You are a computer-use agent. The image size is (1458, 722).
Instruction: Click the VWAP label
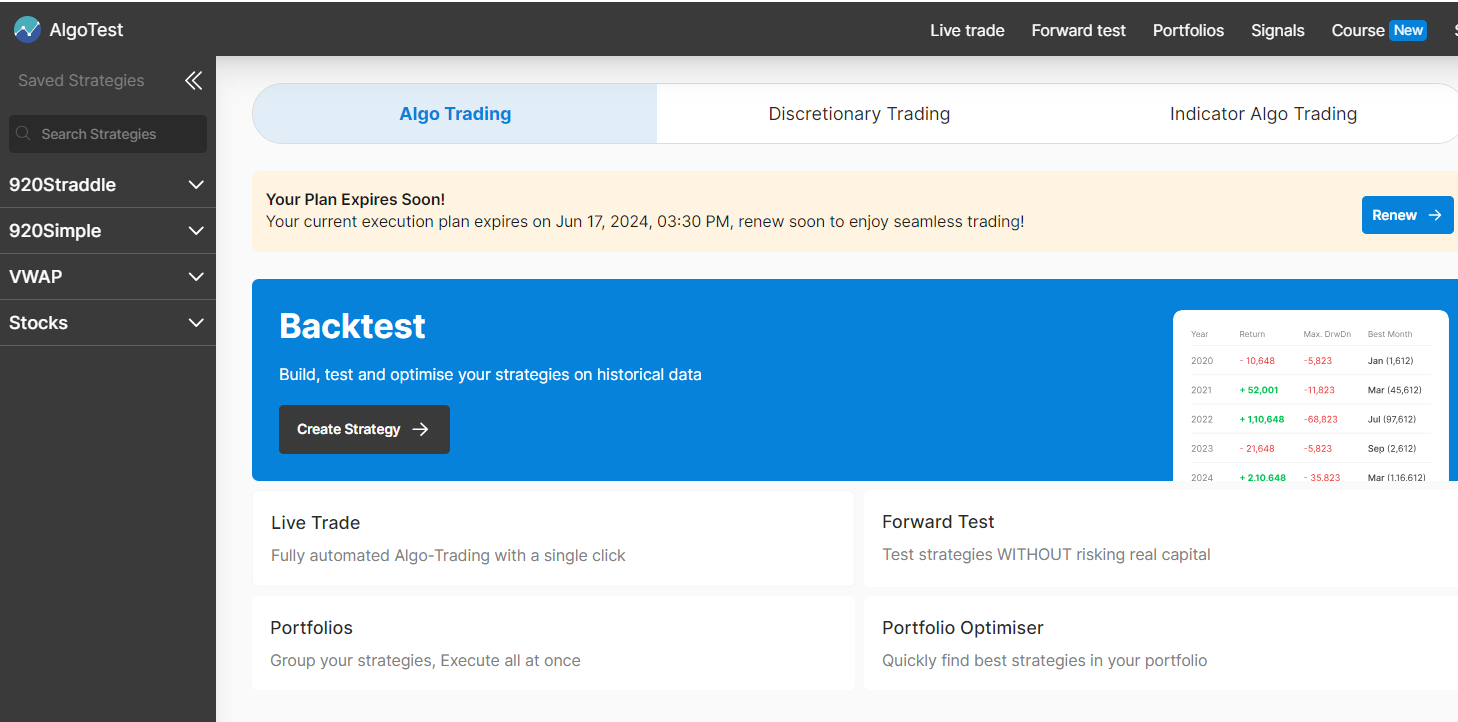tap(35, 277)
